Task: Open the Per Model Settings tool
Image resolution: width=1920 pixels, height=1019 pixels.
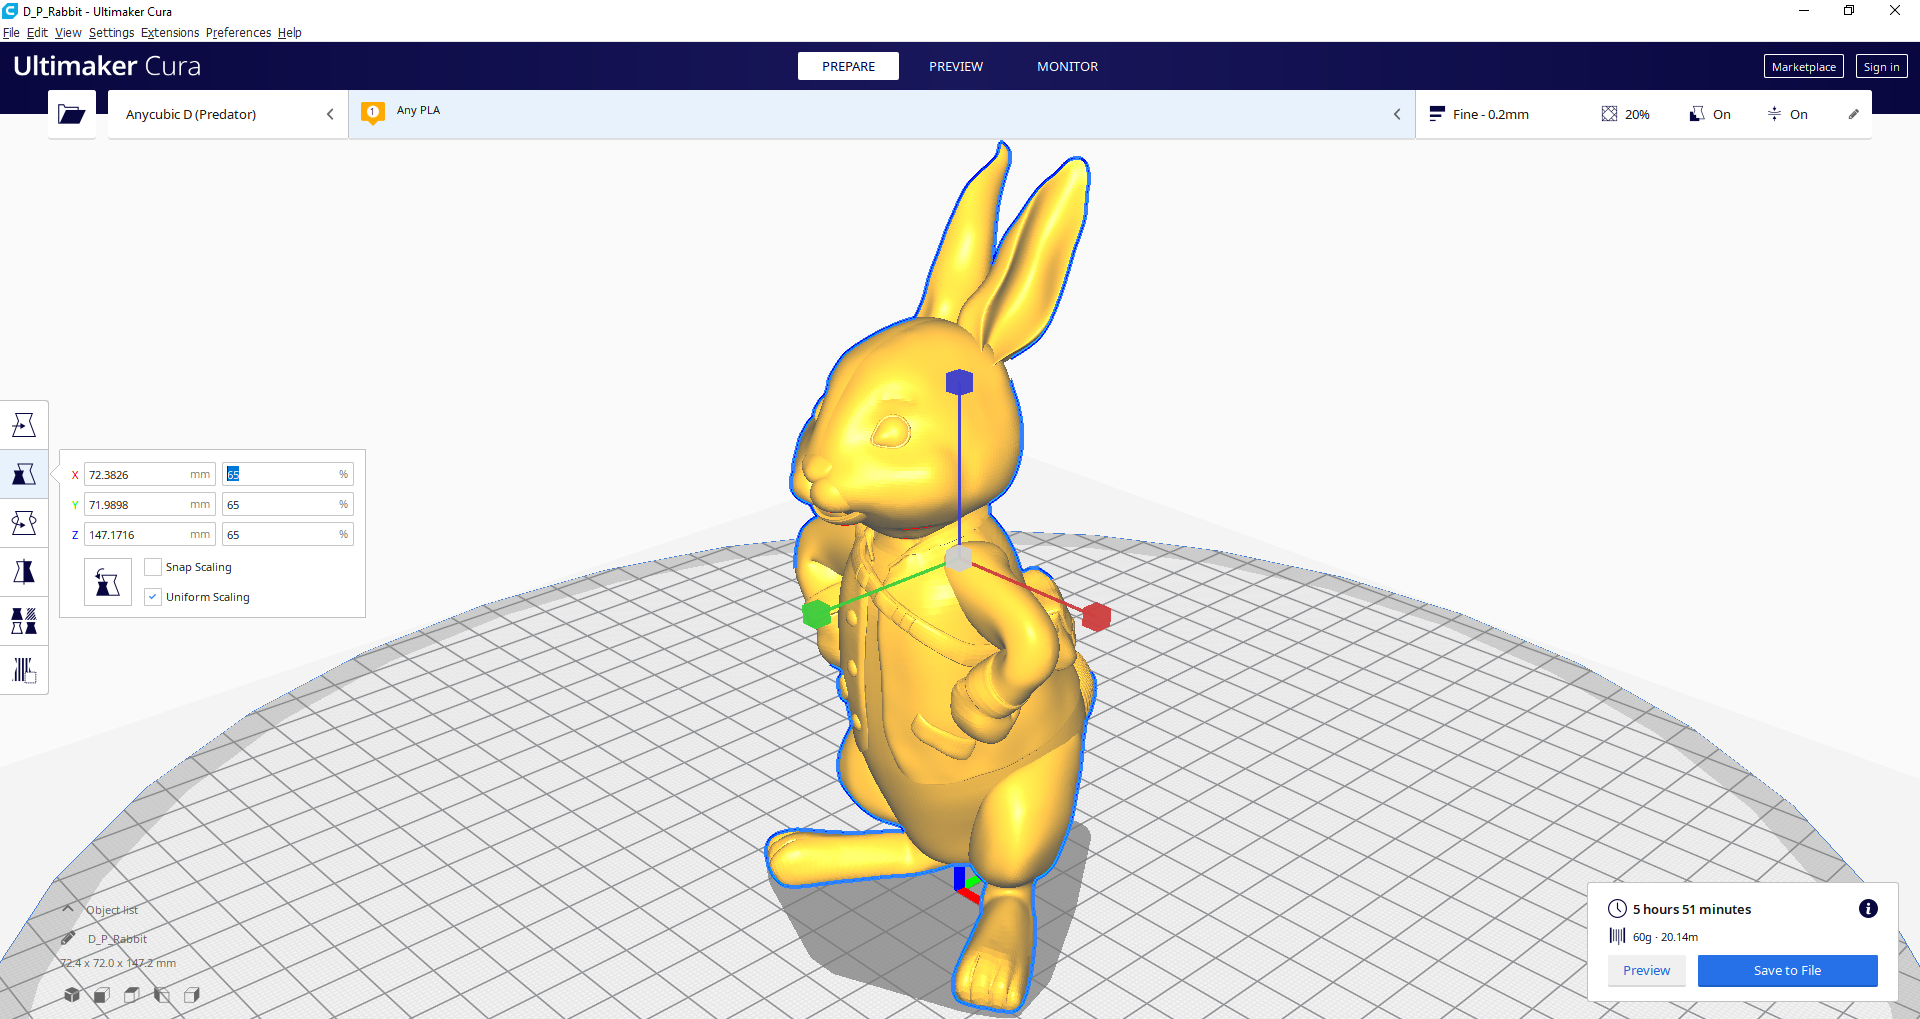Action: pos(24,621)
